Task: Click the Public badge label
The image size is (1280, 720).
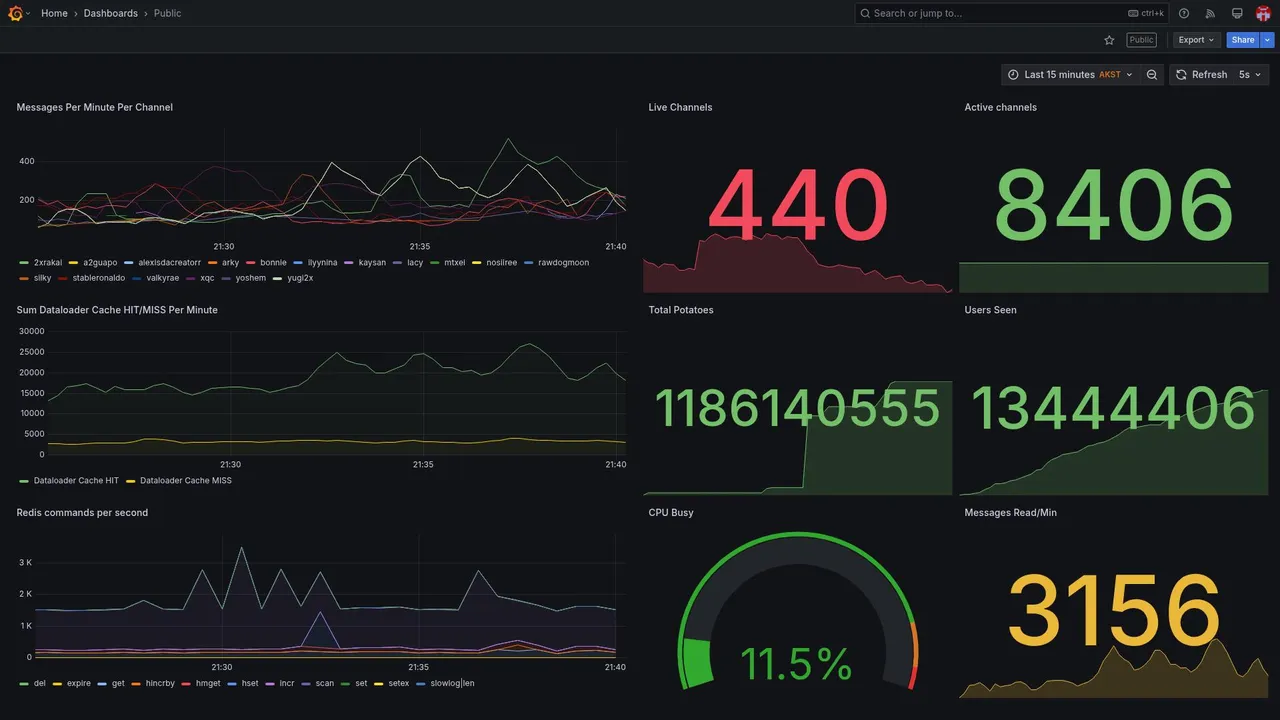Action: pos(1141,40)
